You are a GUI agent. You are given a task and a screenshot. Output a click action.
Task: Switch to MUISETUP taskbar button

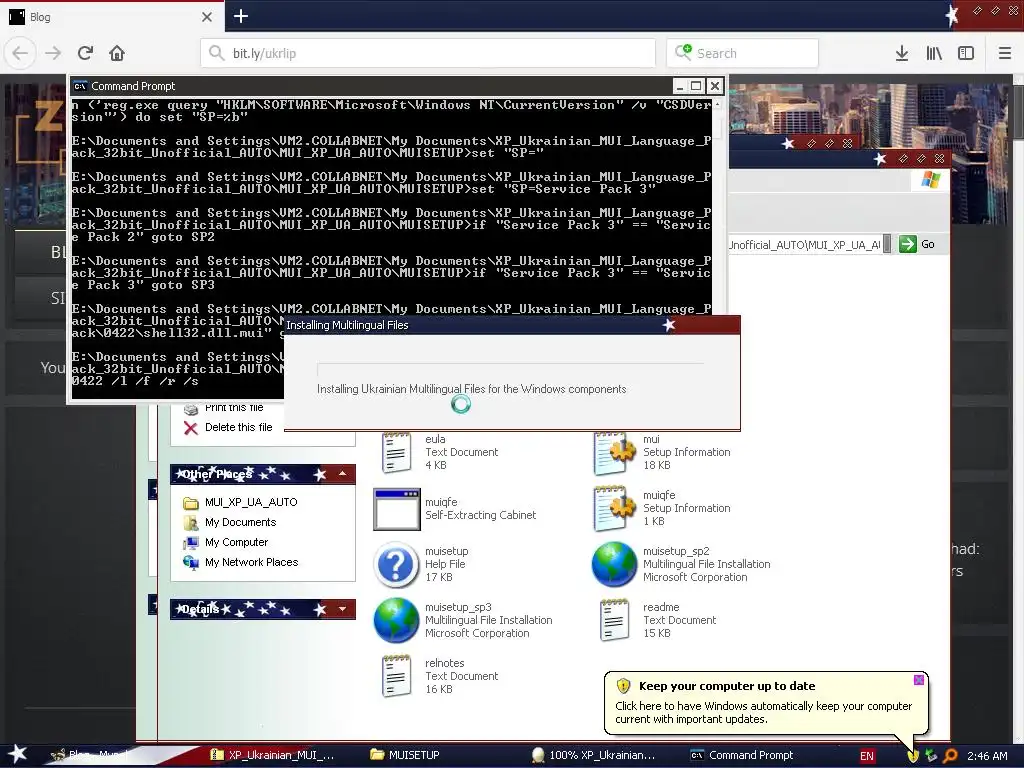[x=405, y=755]
